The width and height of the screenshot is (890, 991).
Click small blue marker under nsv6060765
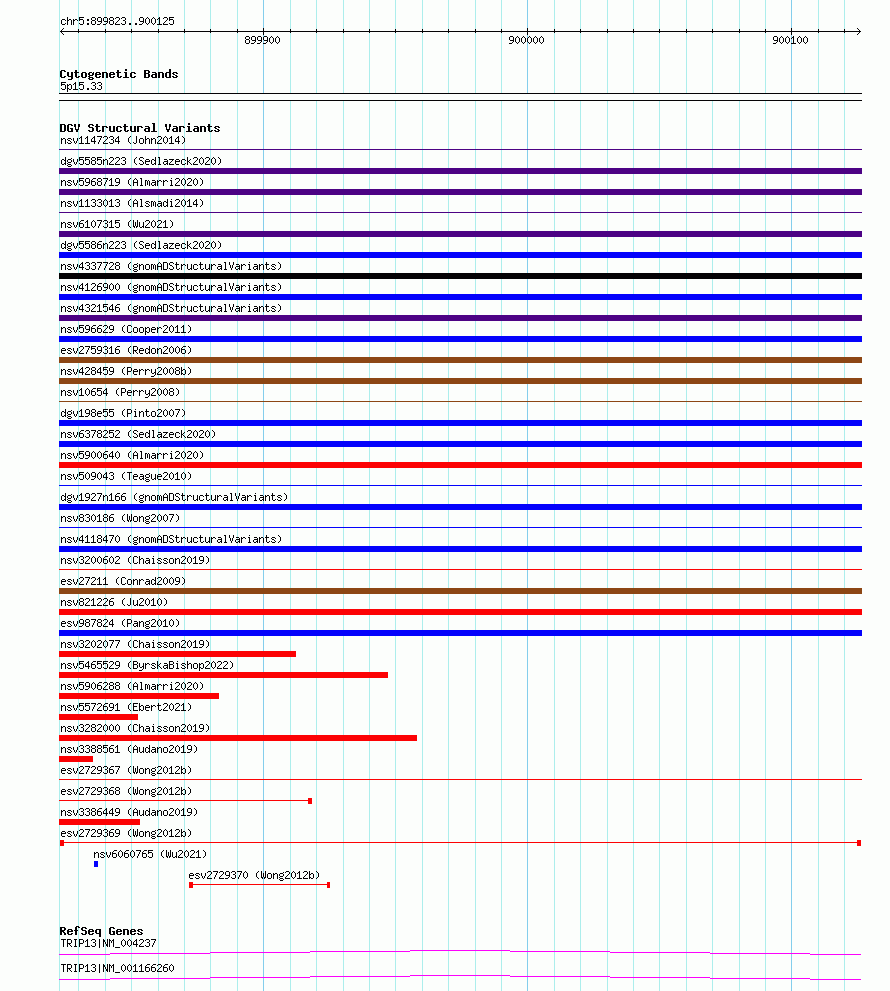[96, 864]
